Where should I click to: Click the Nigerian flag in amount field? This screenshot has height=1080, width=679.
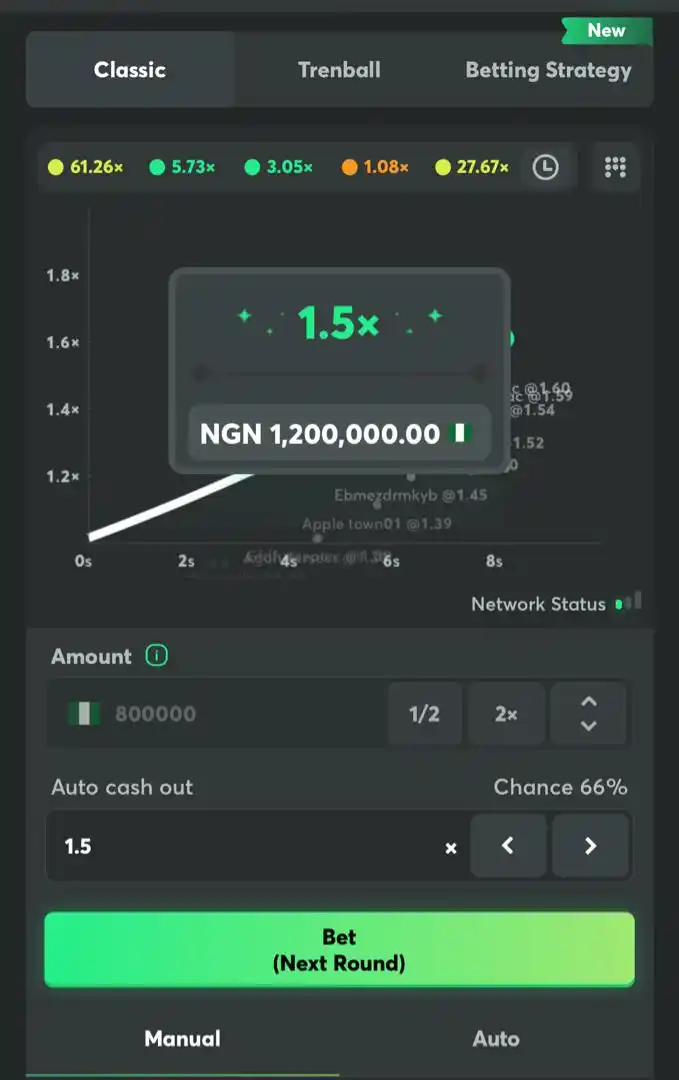[85, 714]
